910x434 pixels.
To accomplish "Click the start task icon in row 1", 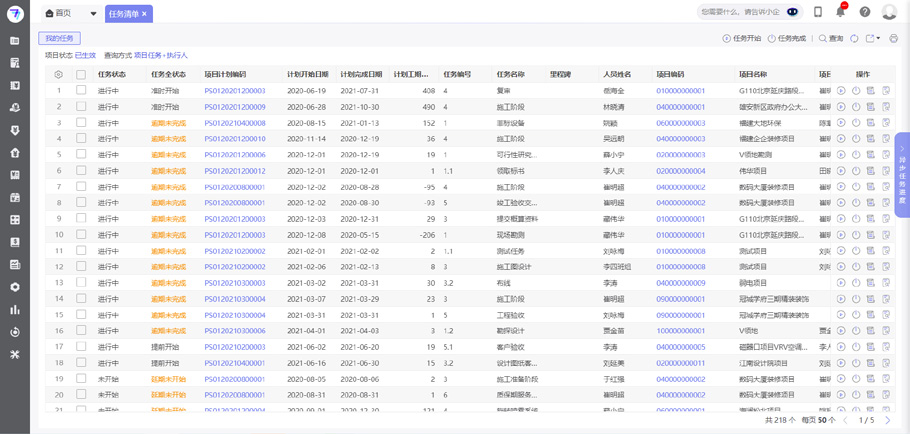I will pos(842,91).
